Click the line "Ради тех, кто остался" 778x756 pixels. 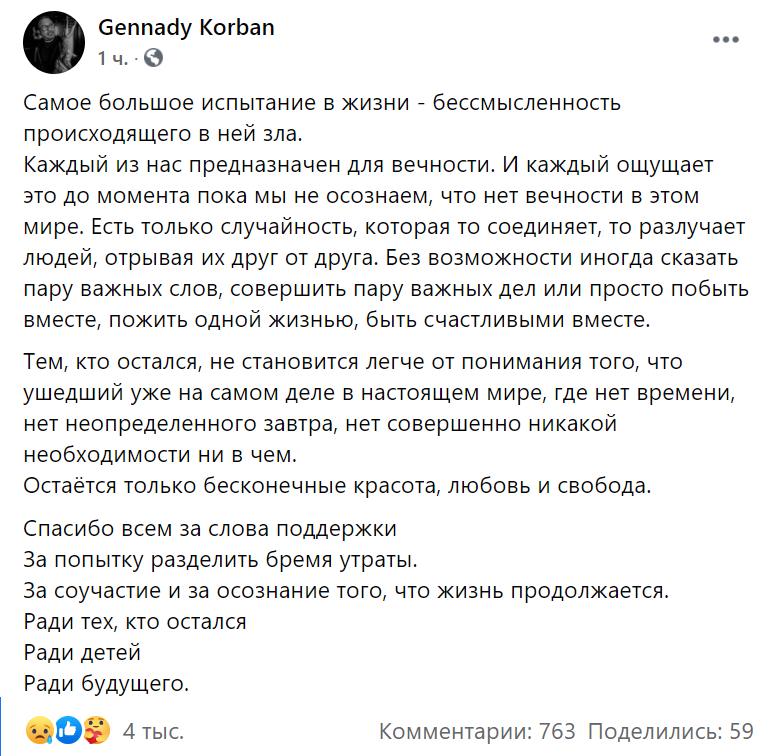[x=134, y=621]
